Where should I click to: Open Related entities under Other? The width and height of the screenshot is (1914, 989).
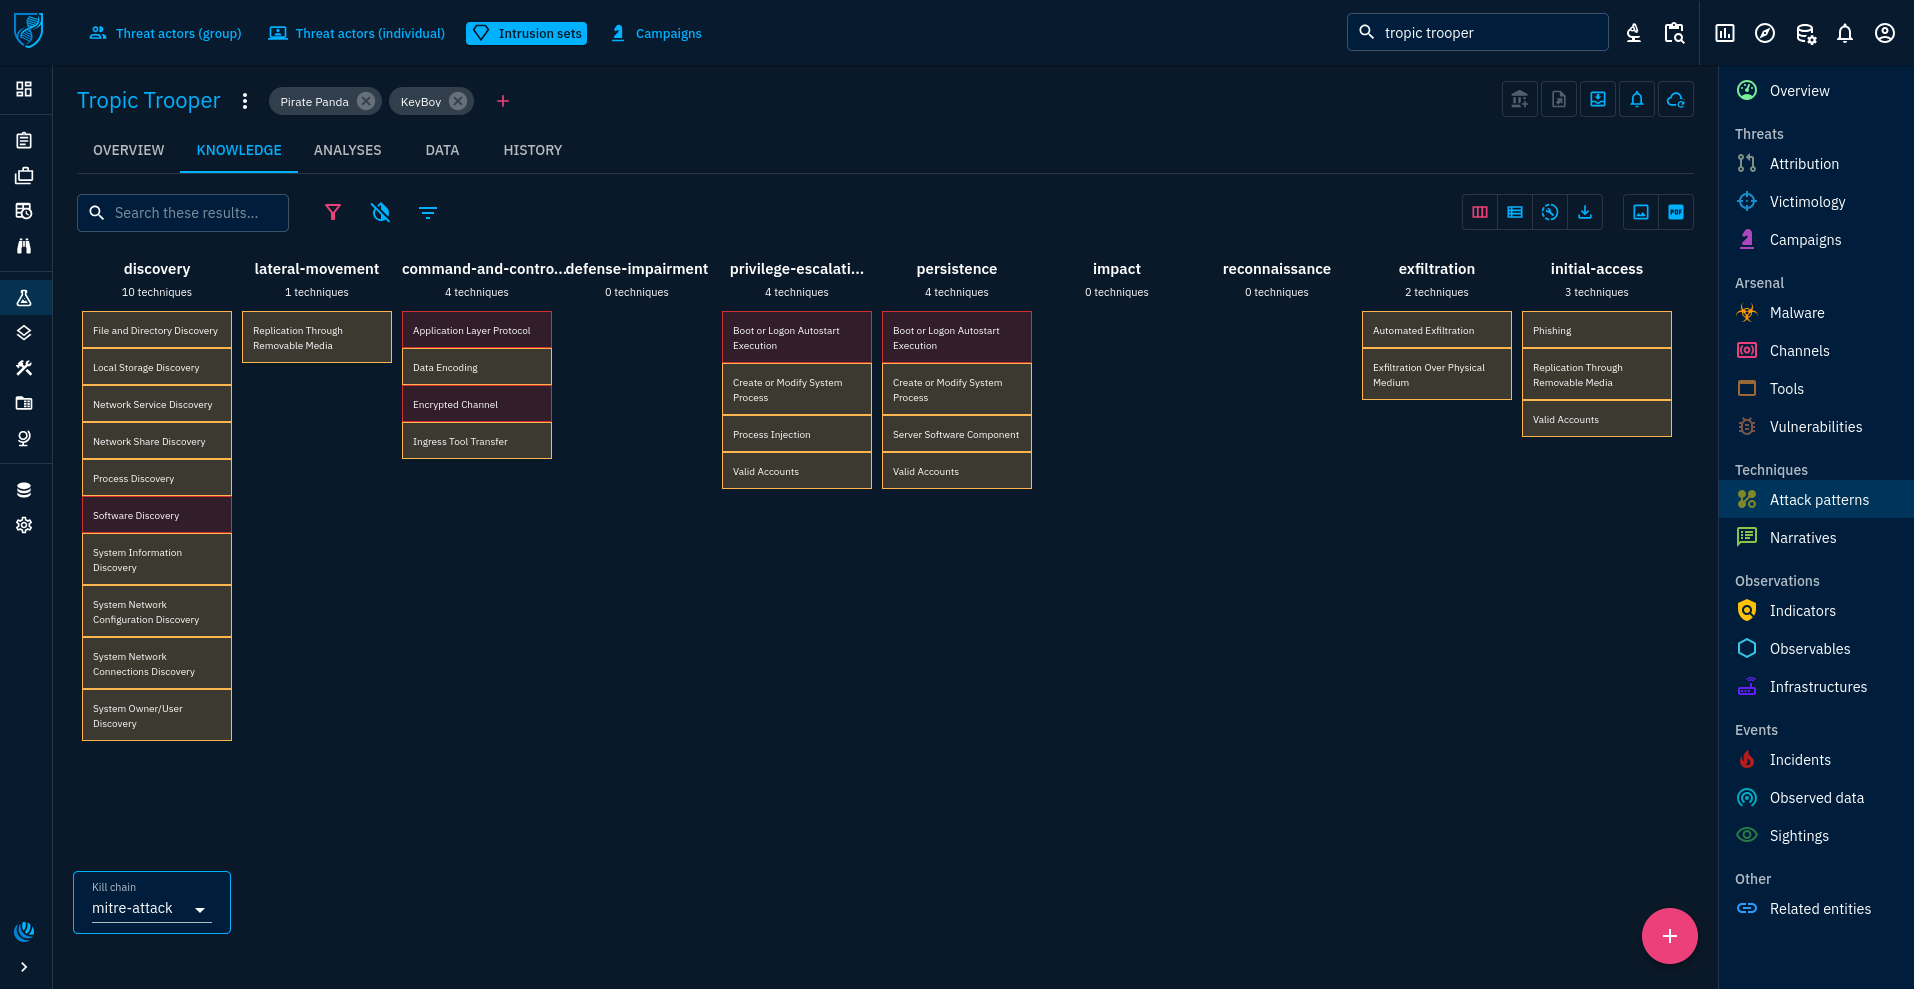pos(1816,909)
